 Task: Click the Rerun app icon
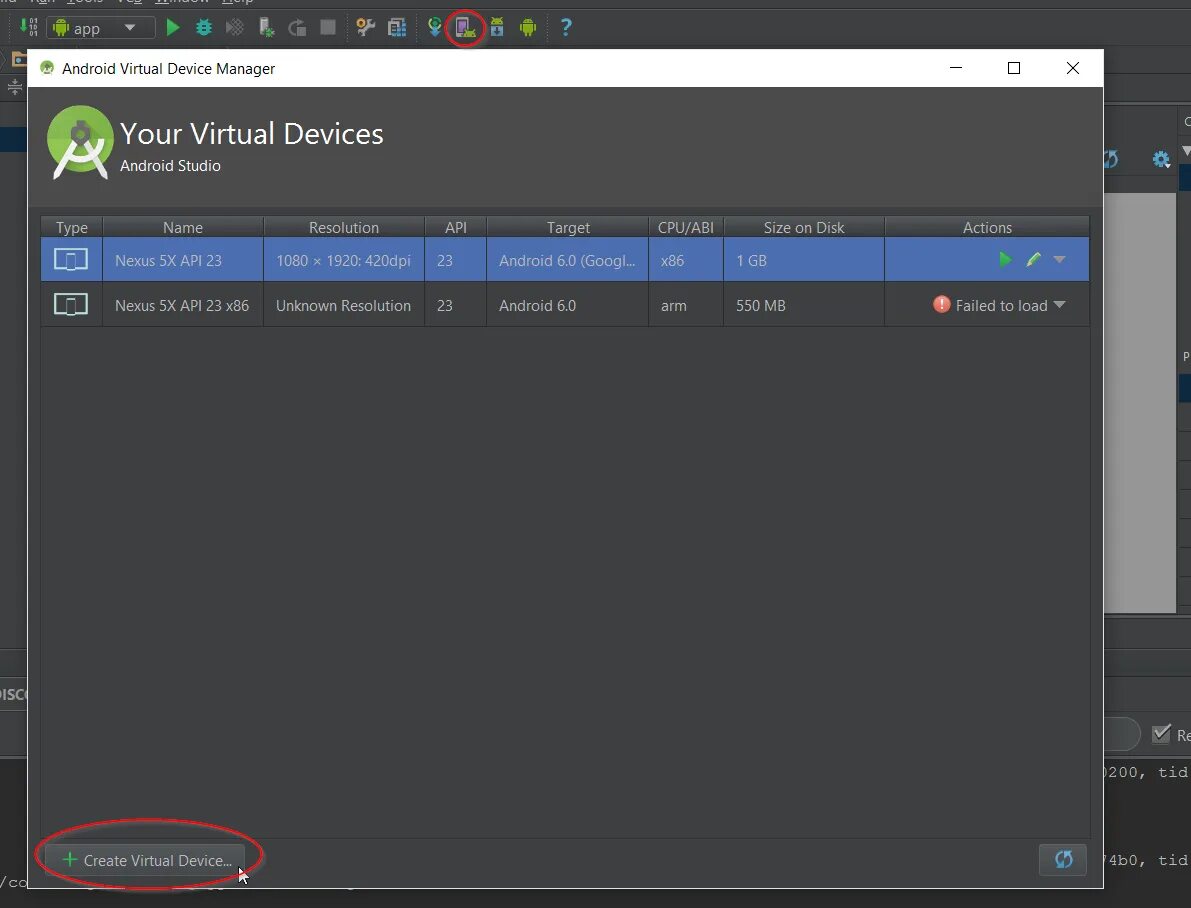pos(297,27)
